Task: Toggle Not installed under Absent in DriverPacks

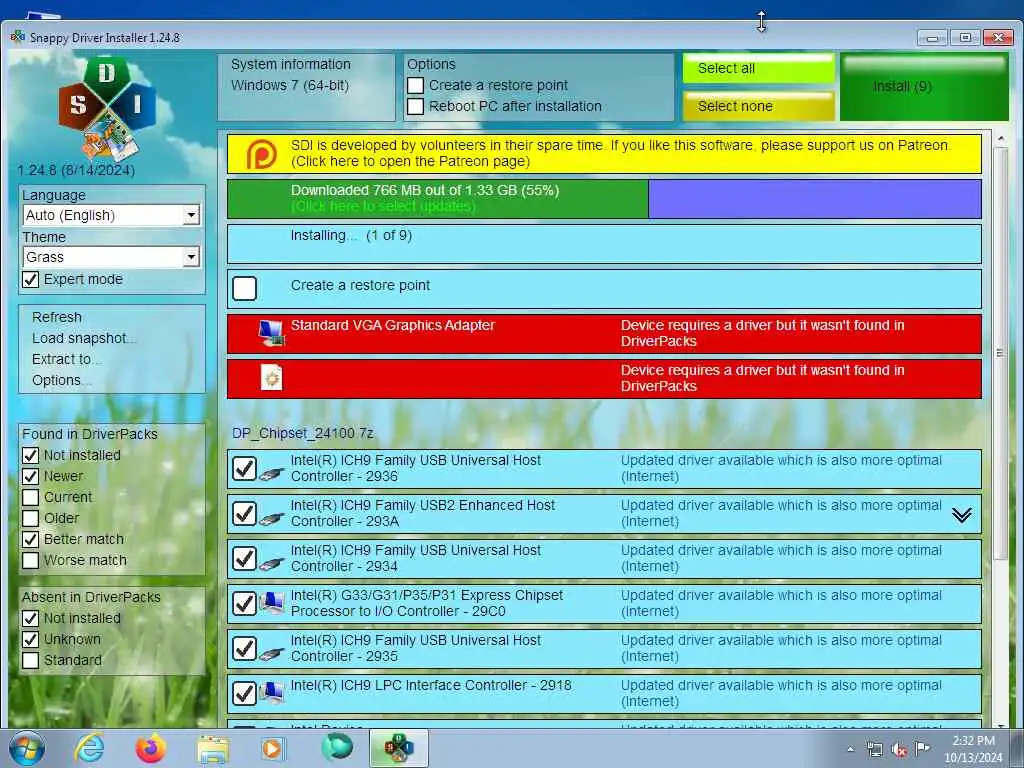Action: click(31, 618)
